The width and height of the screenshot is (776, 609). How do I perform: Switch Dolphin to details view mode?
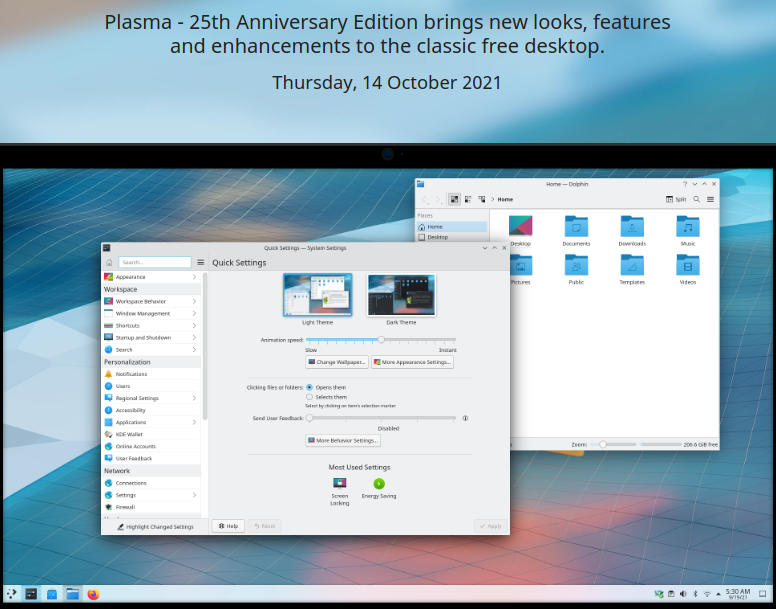482,199
